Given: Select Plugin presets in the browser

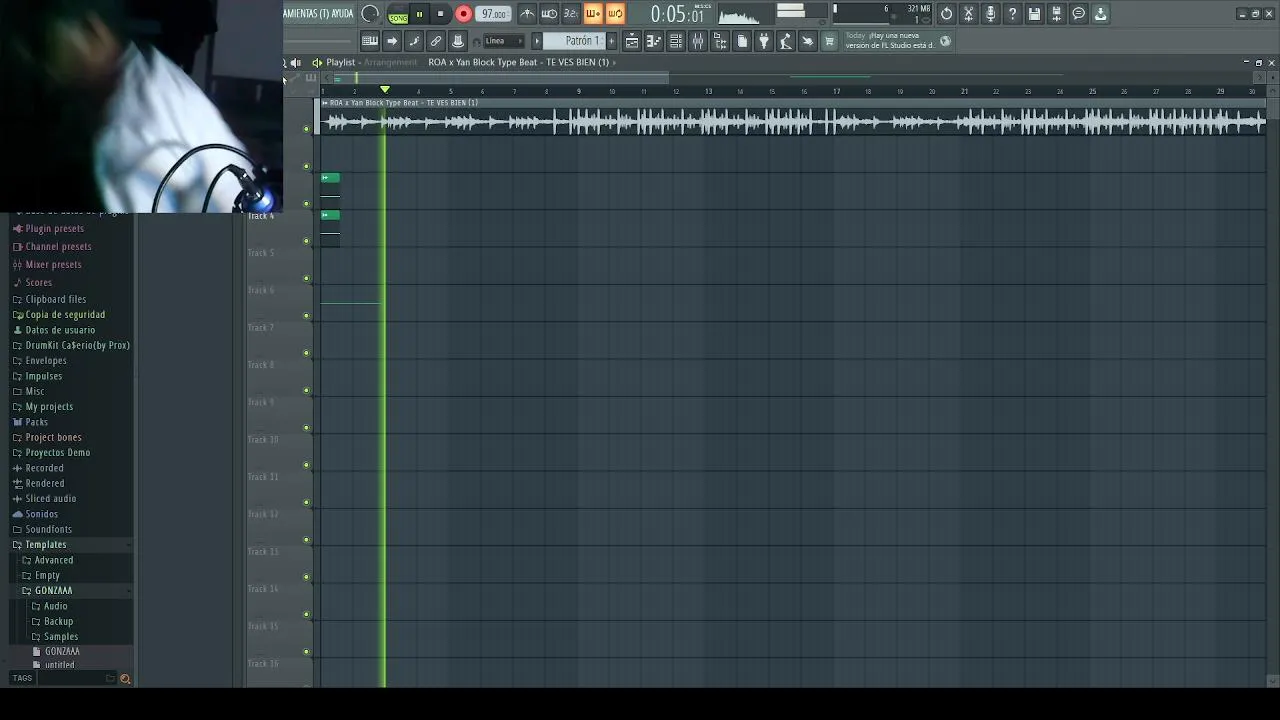Looking at the screenshot, I should tap(54, 229).
